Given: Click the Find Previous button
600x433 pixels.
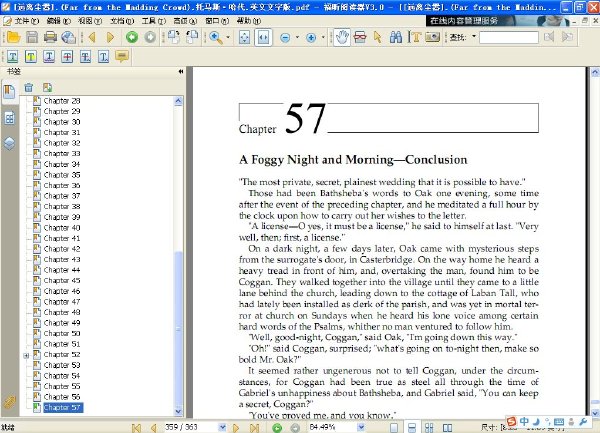Looking at the screenshot, I should tap(549, 37).
